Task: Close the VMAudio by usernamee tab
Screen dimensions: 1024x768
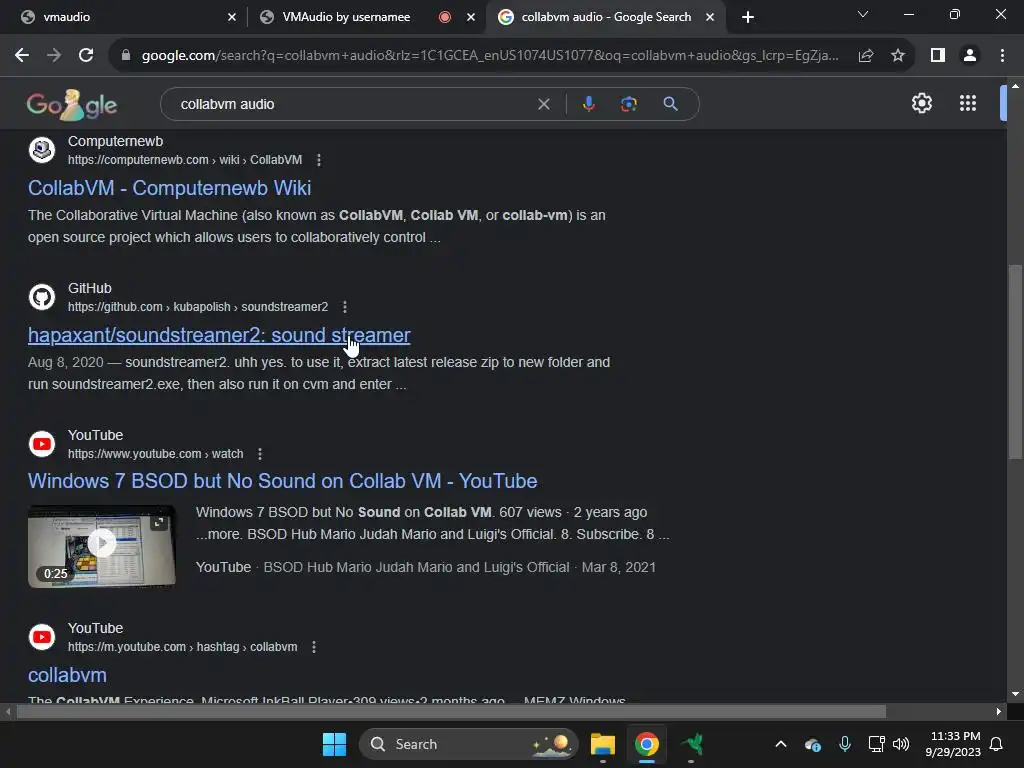Action: click(x=471, y=17)
